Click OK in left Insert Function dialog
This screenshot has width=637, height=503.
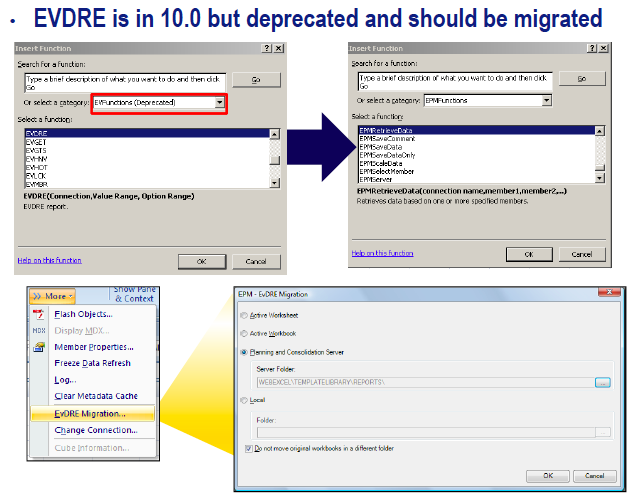pos(202,262)
